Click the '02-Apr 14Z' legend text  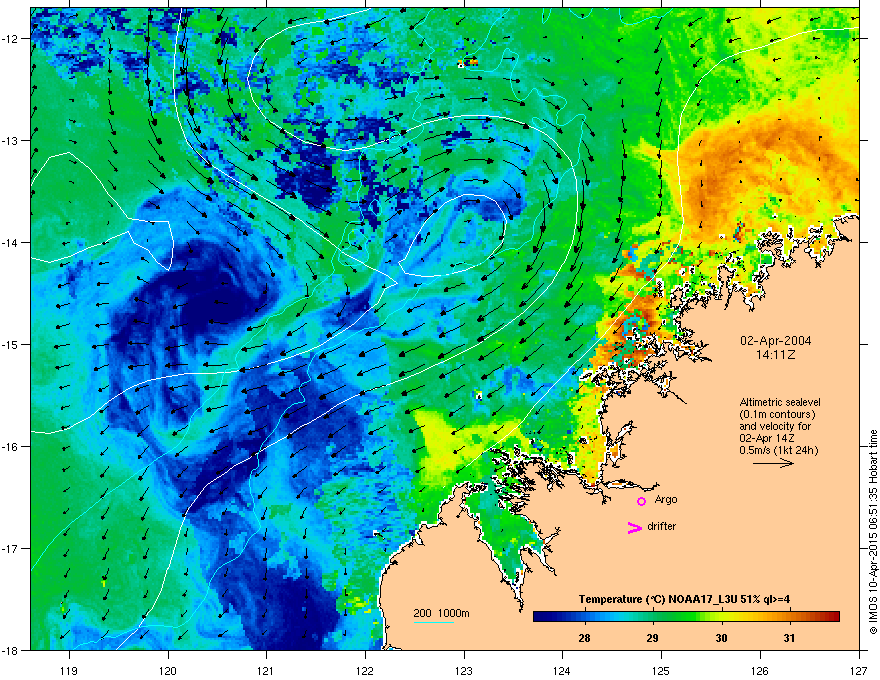(x=766, y=438)
